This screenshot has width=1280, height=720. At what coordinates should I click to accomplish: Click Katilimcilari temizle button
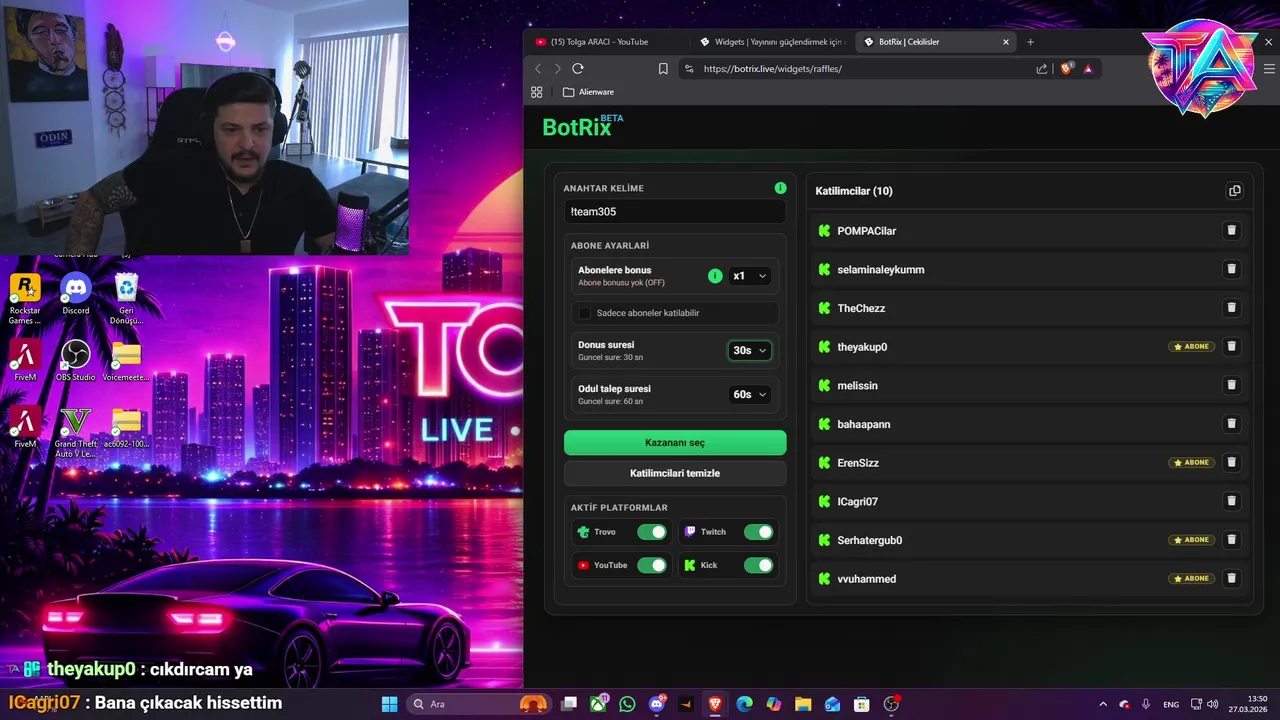[675, 473]
